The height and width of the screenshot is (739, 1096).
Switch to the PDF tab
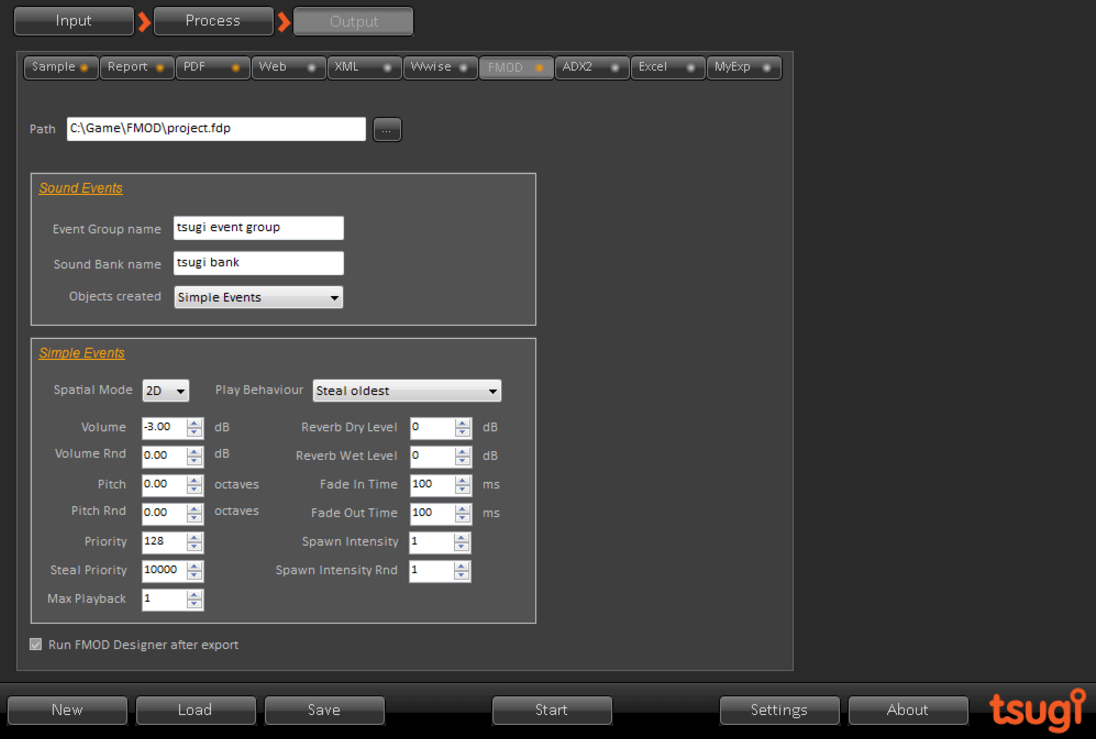pyautogui.click(x=212, y=67)
